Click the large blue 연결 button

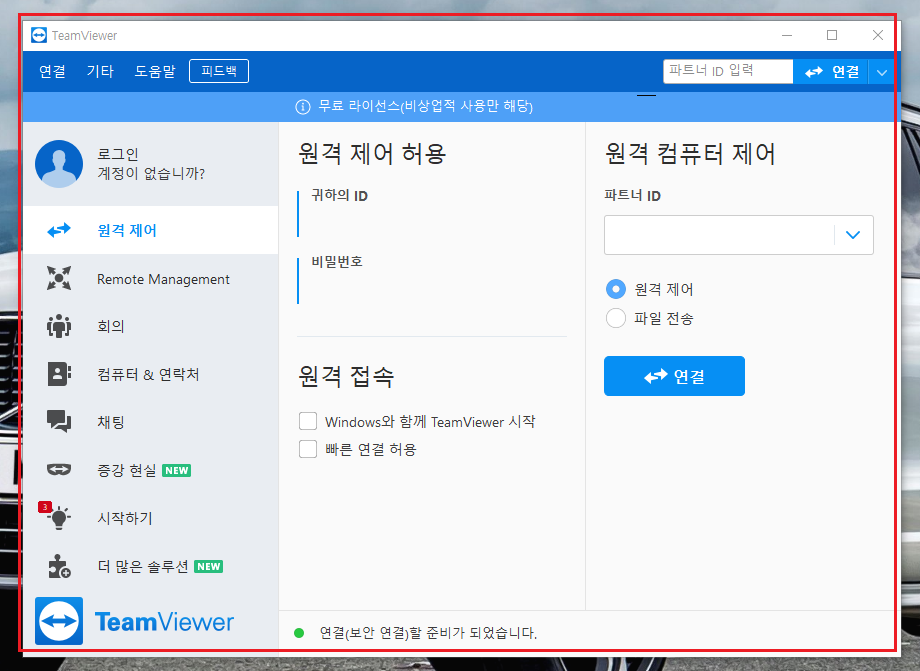(x=674, y=376)
